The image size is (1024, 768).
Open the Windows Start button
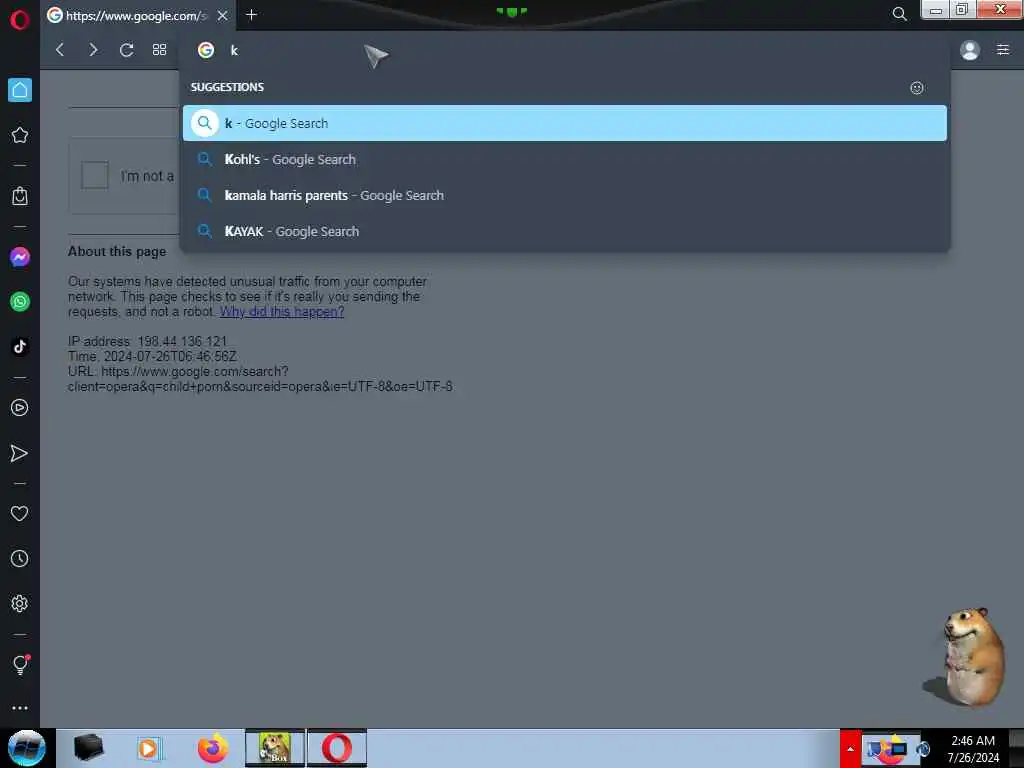point(26,748)
